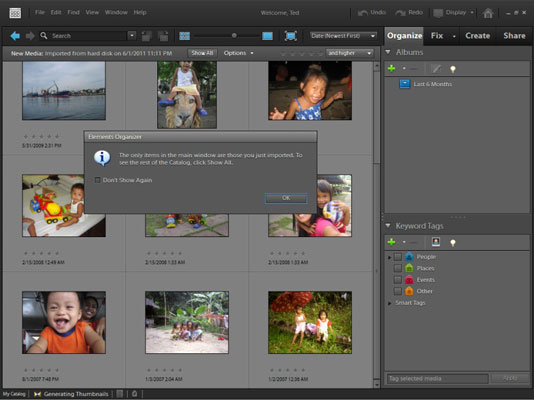Click the single photo view icon

(x=267, y=36)
